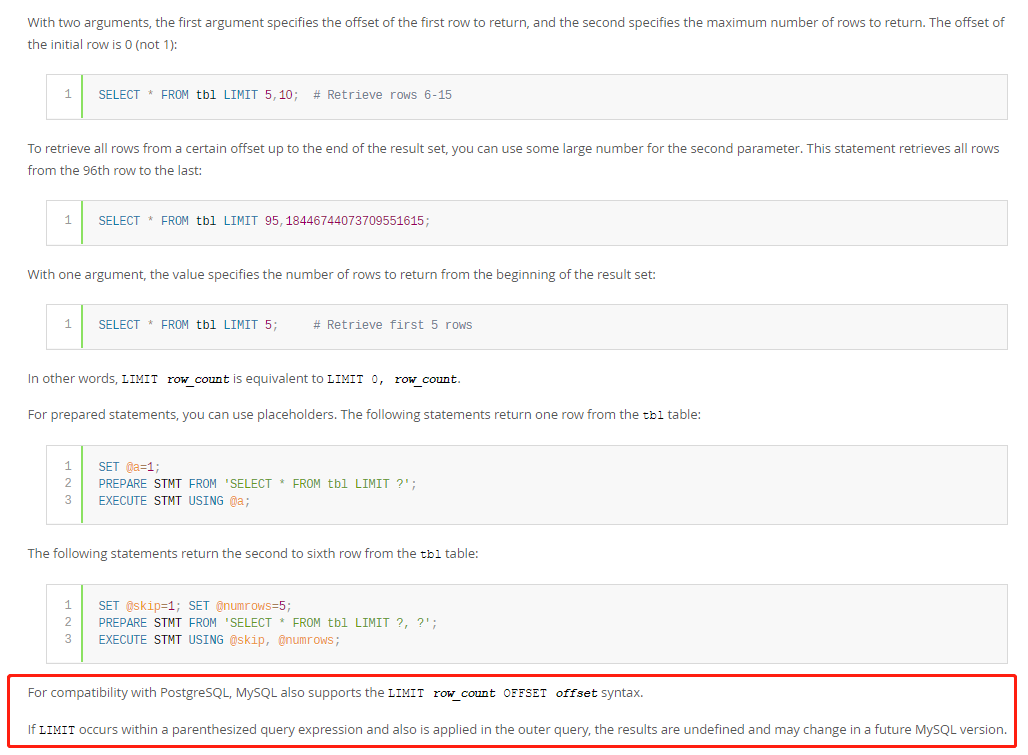Click the sentence starting 'If LIMIT occurs within'

[517, 729]
